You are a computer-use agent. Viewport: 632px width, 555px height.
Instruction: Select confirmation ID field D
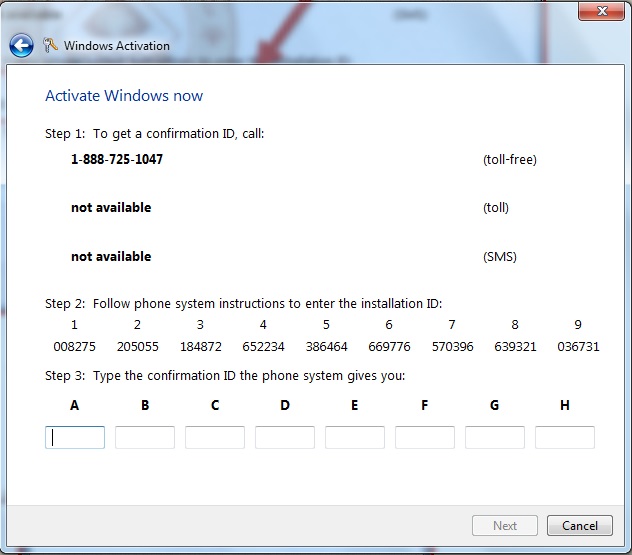285,437
